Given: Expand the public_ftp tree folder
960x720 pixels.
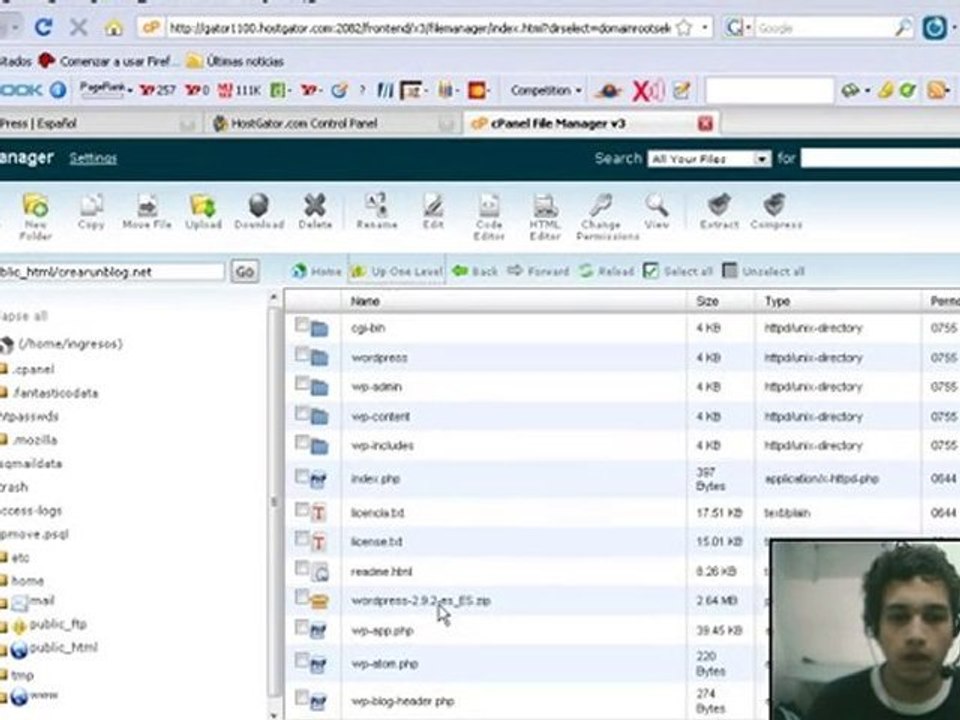Looking at the screenshot, I should click(x=4, y=625).
